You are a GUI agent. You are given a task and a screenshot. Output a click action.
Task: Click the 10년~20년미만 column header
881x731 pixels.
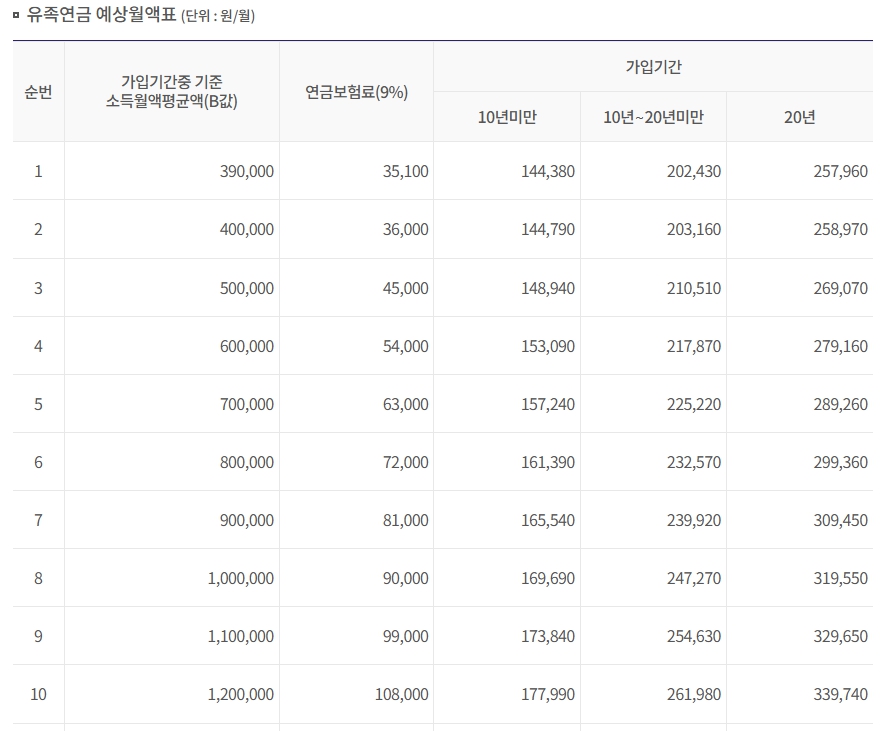pyautogui.click(x=653, y=117)
